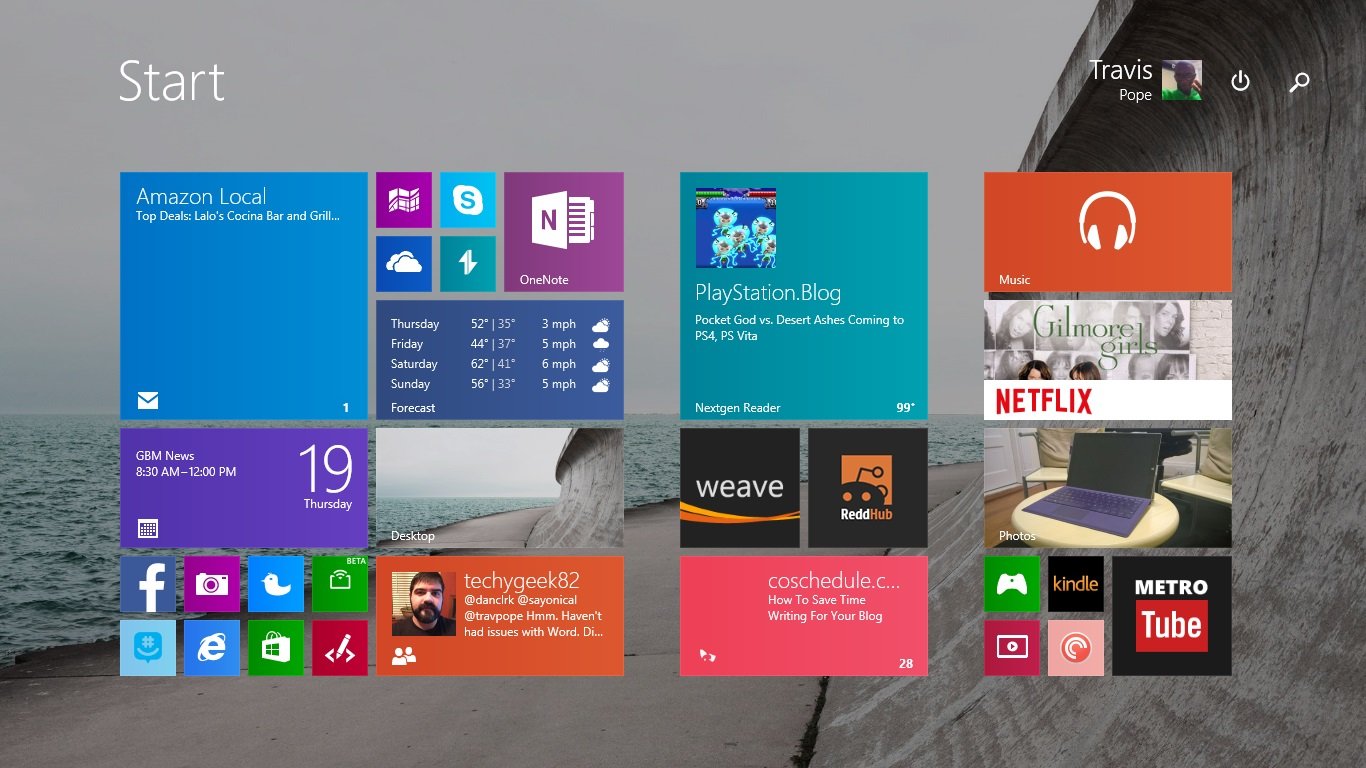Launch Skype from its tile
This screenshot has width=1366, height=768.
[468, 200]
